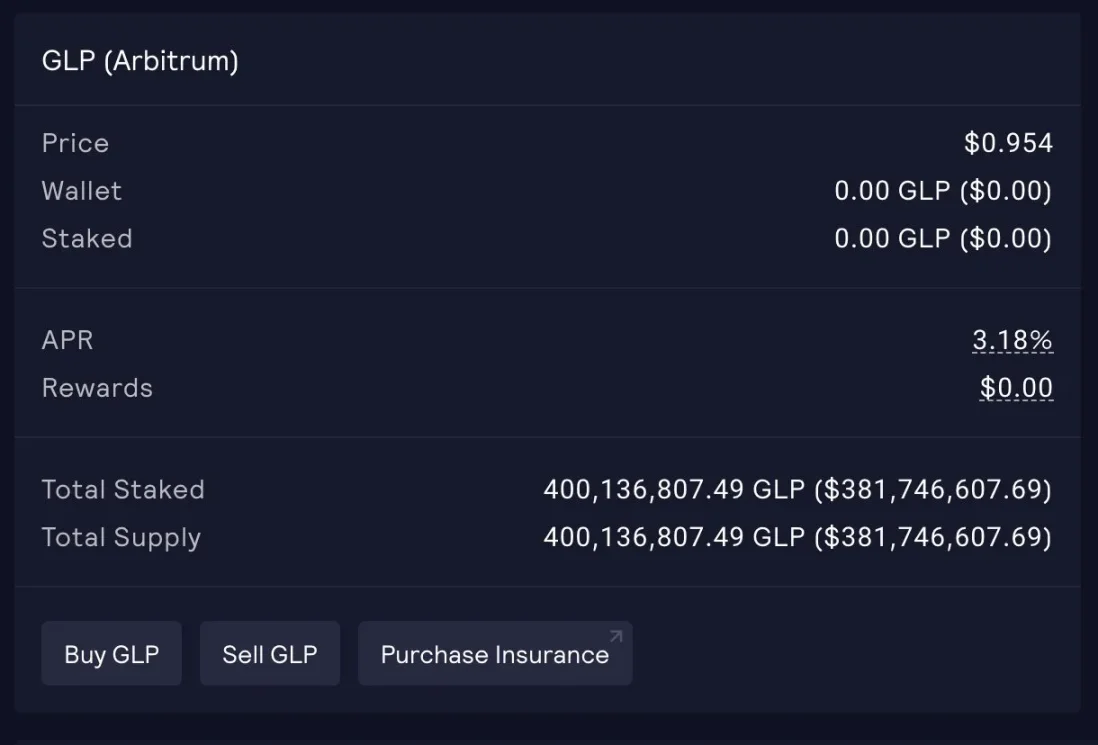The width and height of the screenshot is (1098, 745).
Task: Click the Rewards label
Action: 97,388
